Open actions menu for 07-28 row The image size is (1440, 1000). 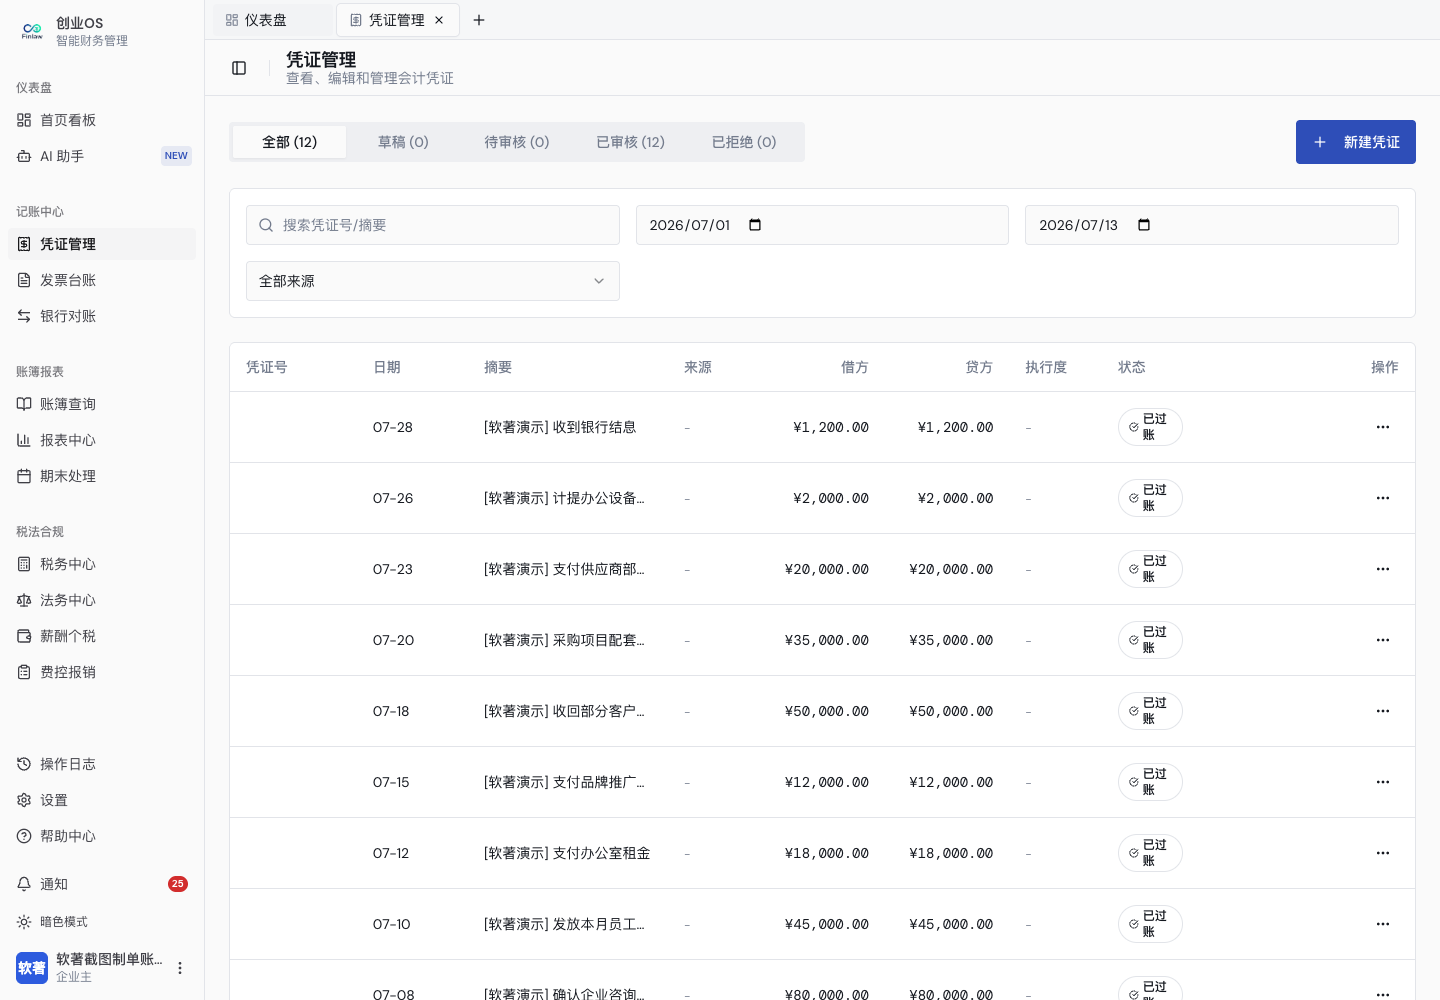point(1383,427)
